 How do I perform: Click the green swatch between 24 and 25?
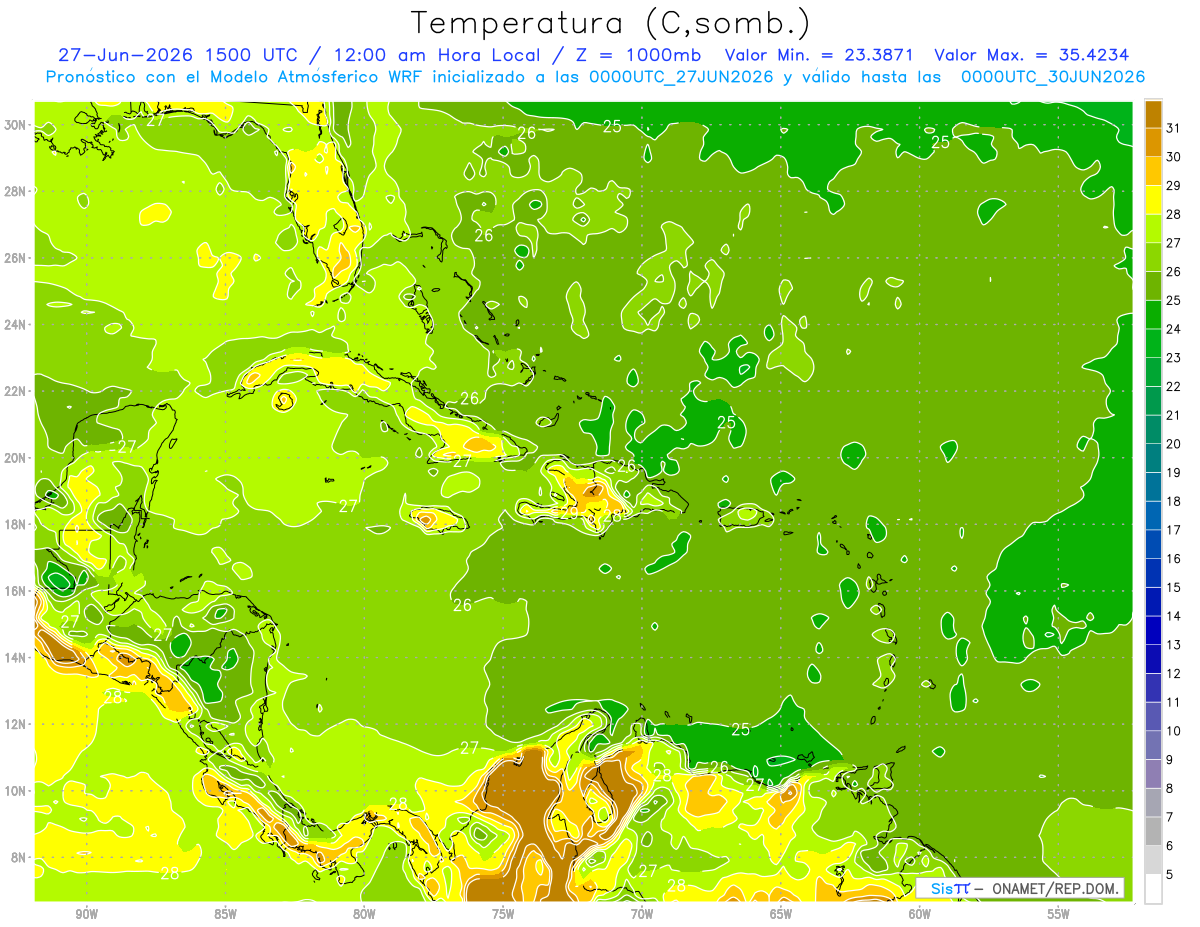pos(1153,314)
